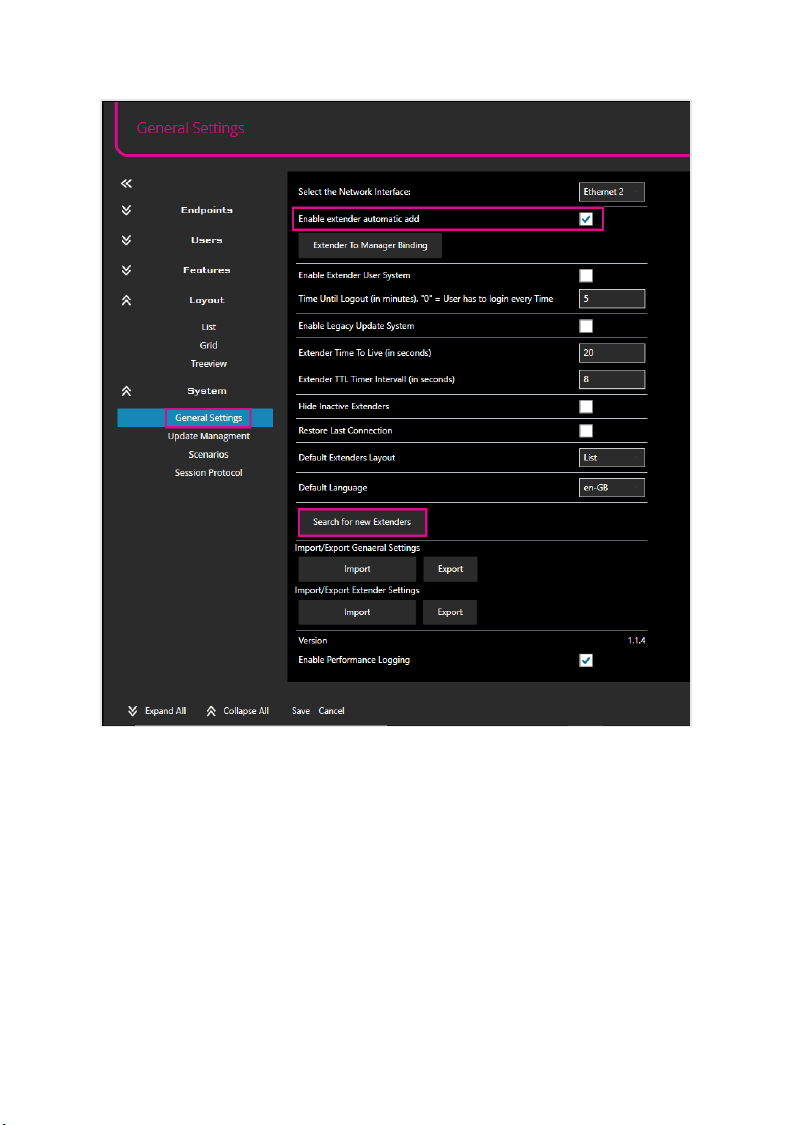The height and width of the screenshot is (1125, 793).
Task: Open Default Extenders Layout dropdown
Action: [611, 458]
